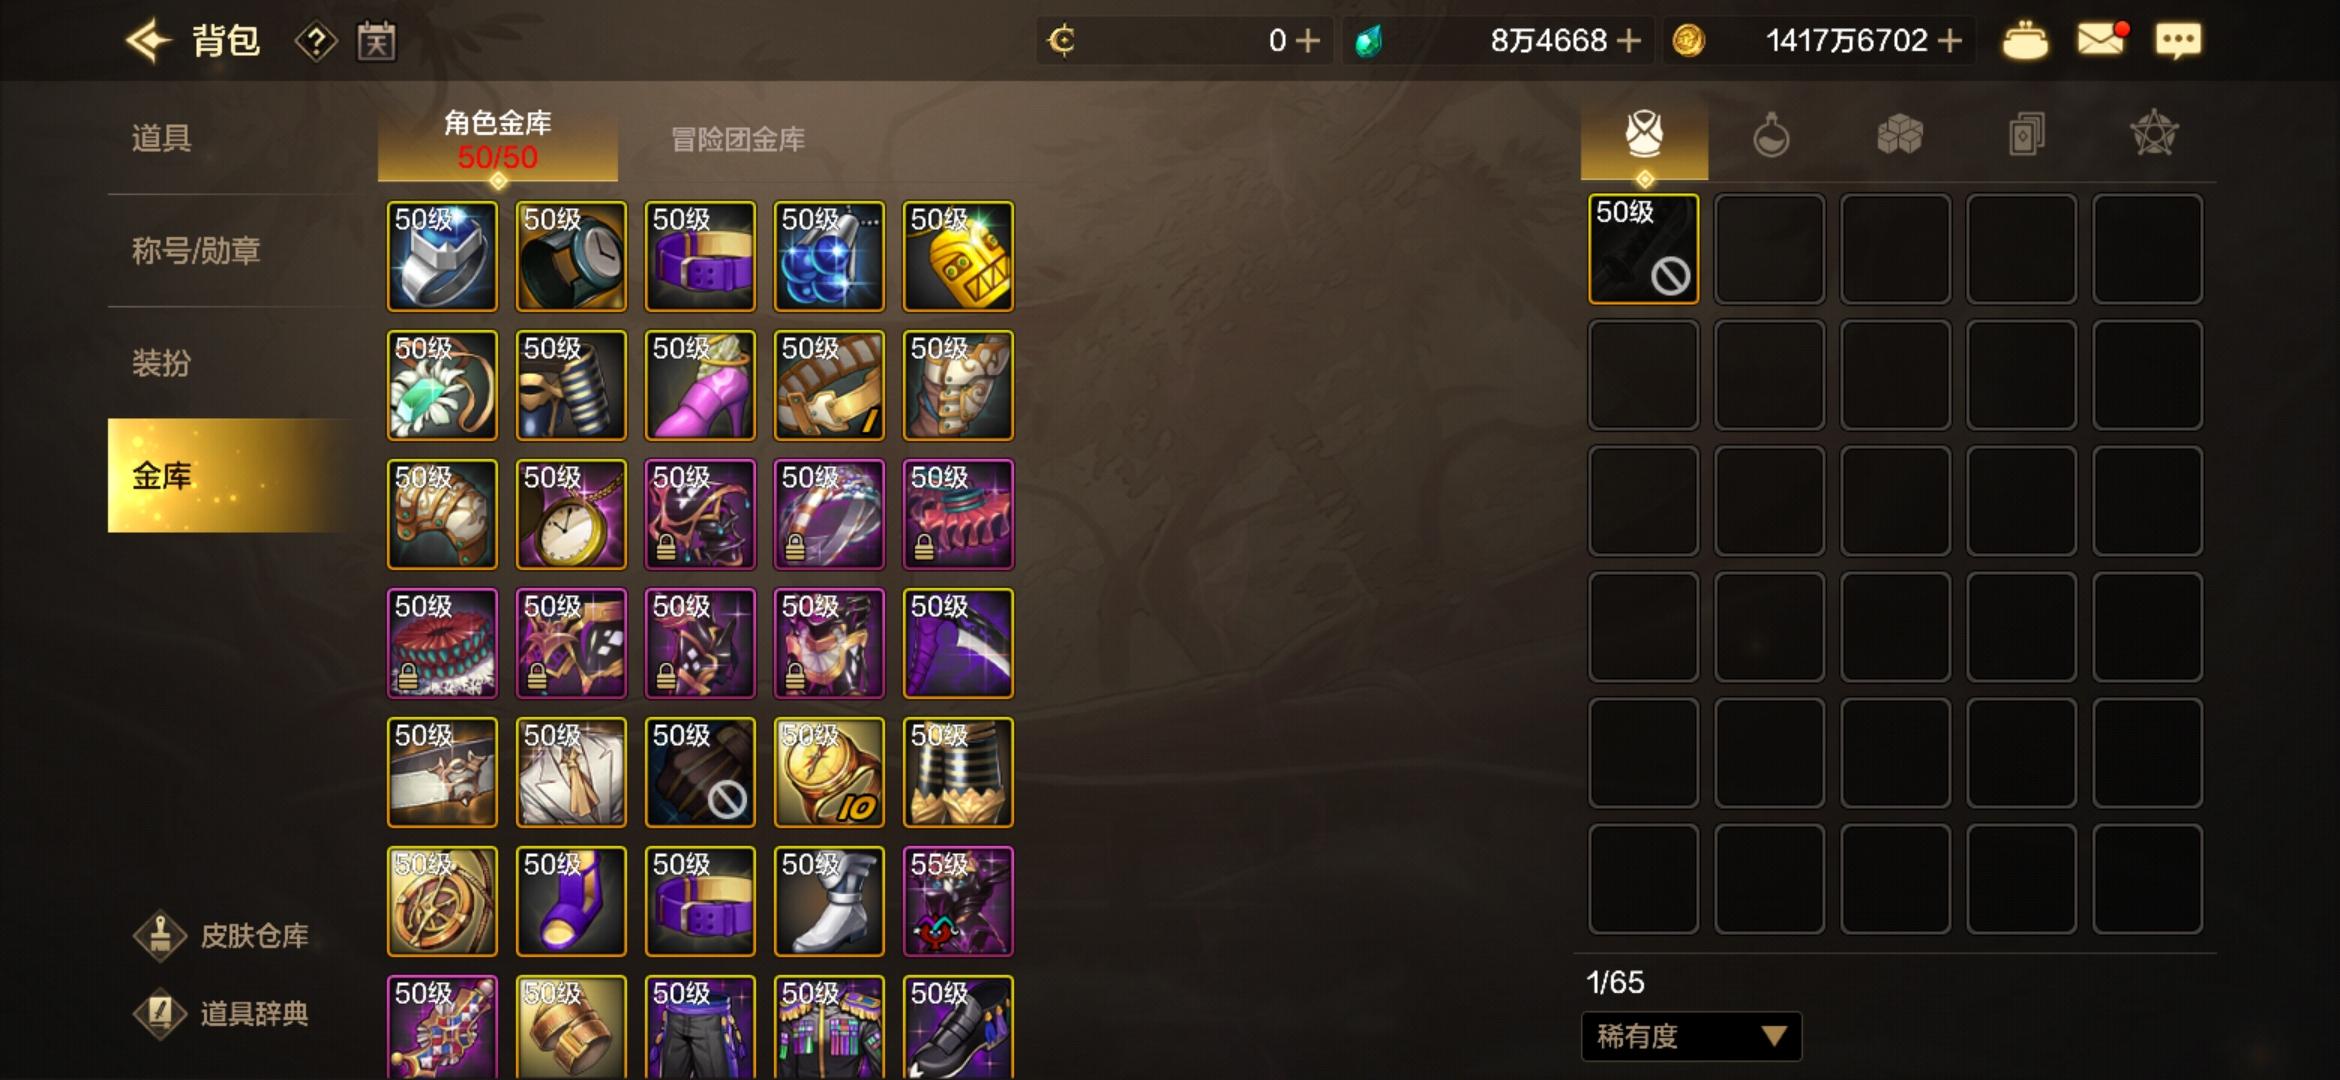This screenshot has width=2340, height=1080.
Task: Open the 道具 sidebar menu
Action: [x=161, y=138]
